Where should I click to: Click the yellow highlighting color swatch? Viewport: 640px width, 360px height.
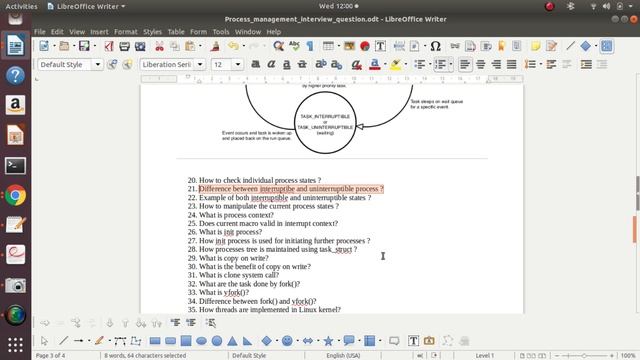396,64
